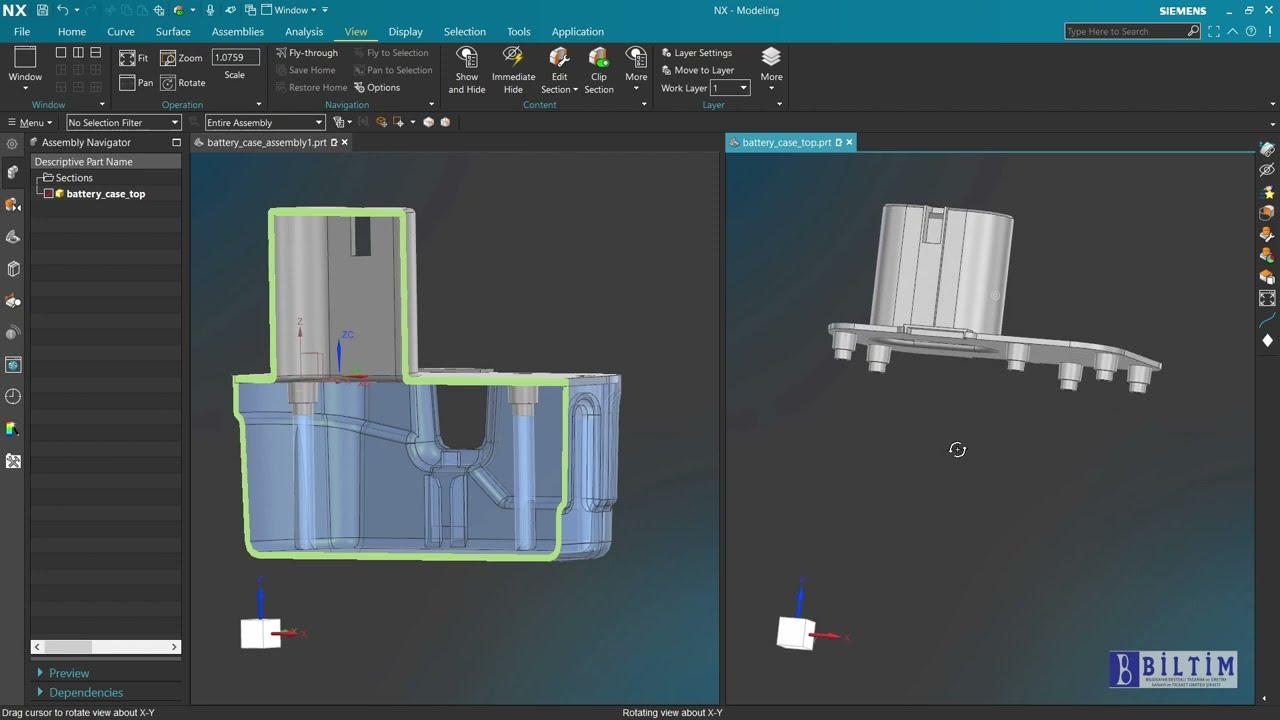
Task: Click the Edit Section icon
Action: (x=559, y=57)
